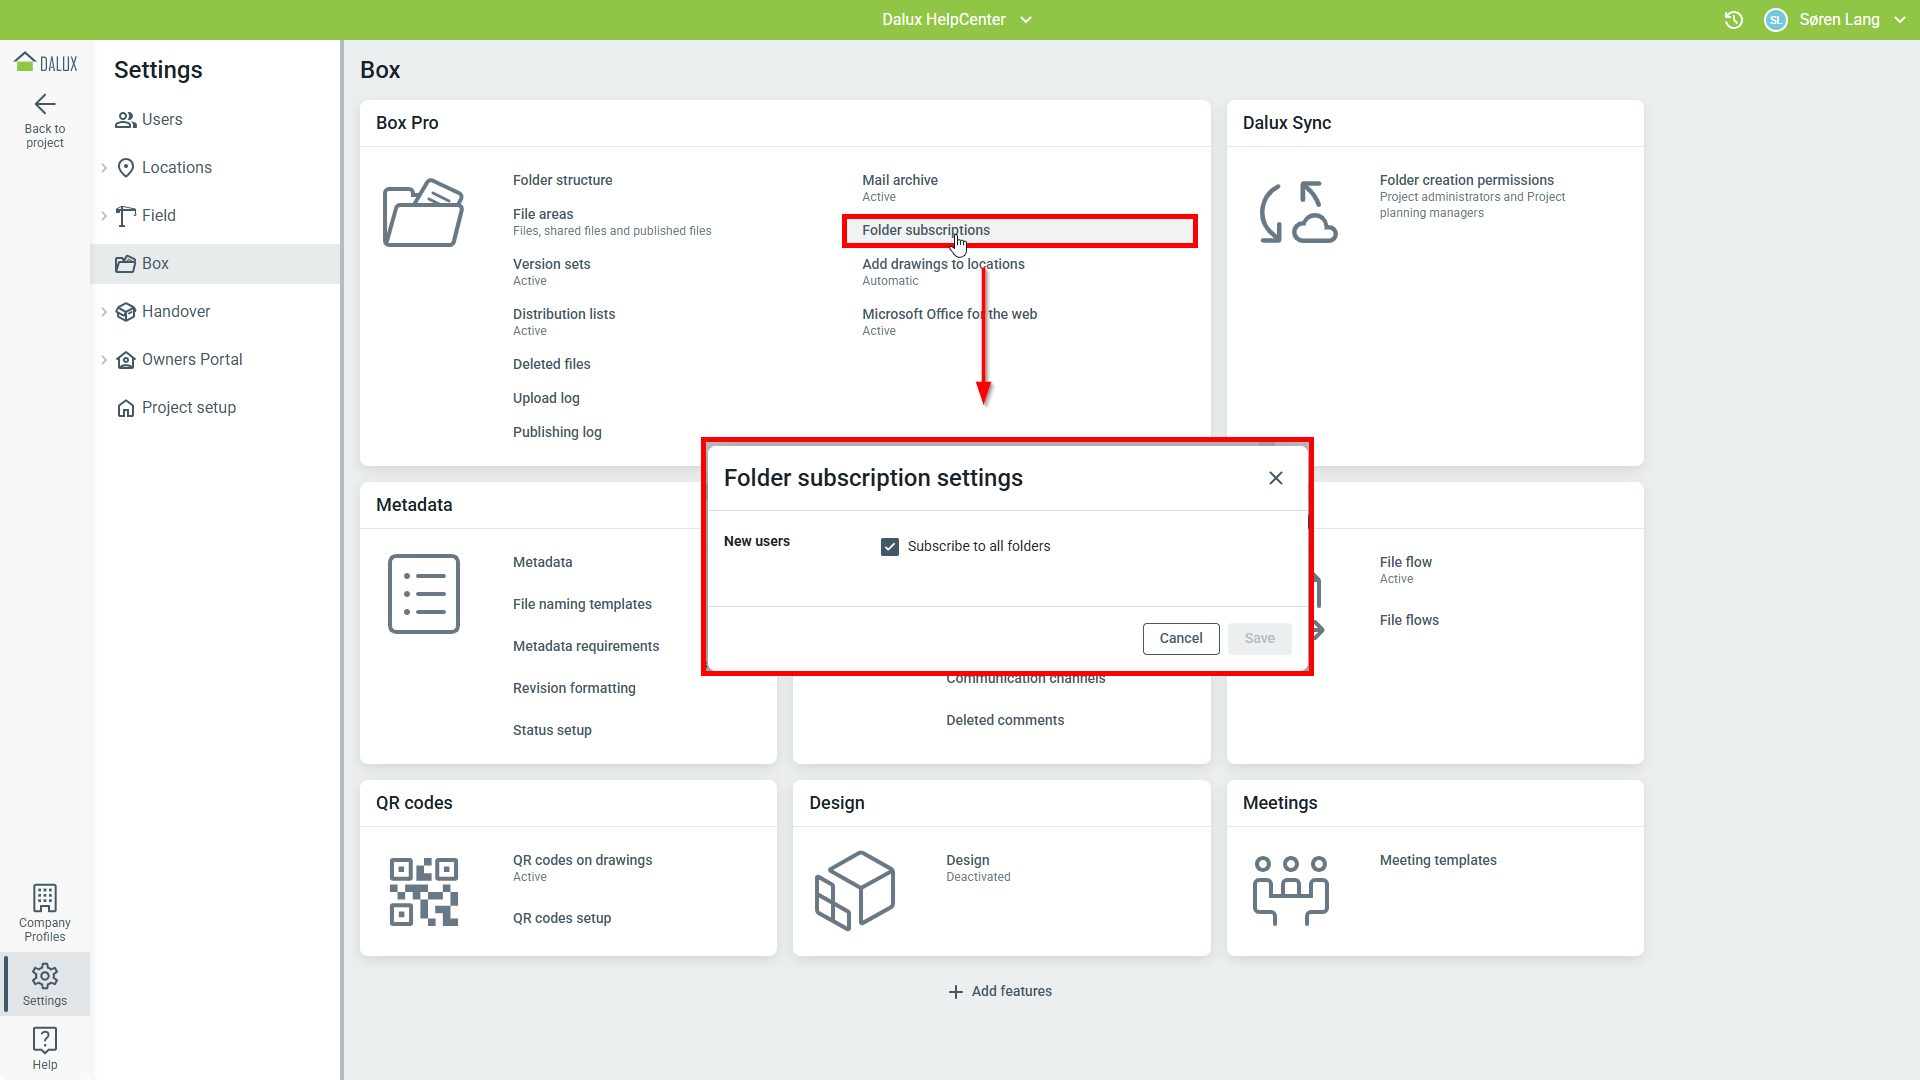Click the Back to project arrow icon
This screenshot has width=1920, height=1080.
(x=45, y=105)
